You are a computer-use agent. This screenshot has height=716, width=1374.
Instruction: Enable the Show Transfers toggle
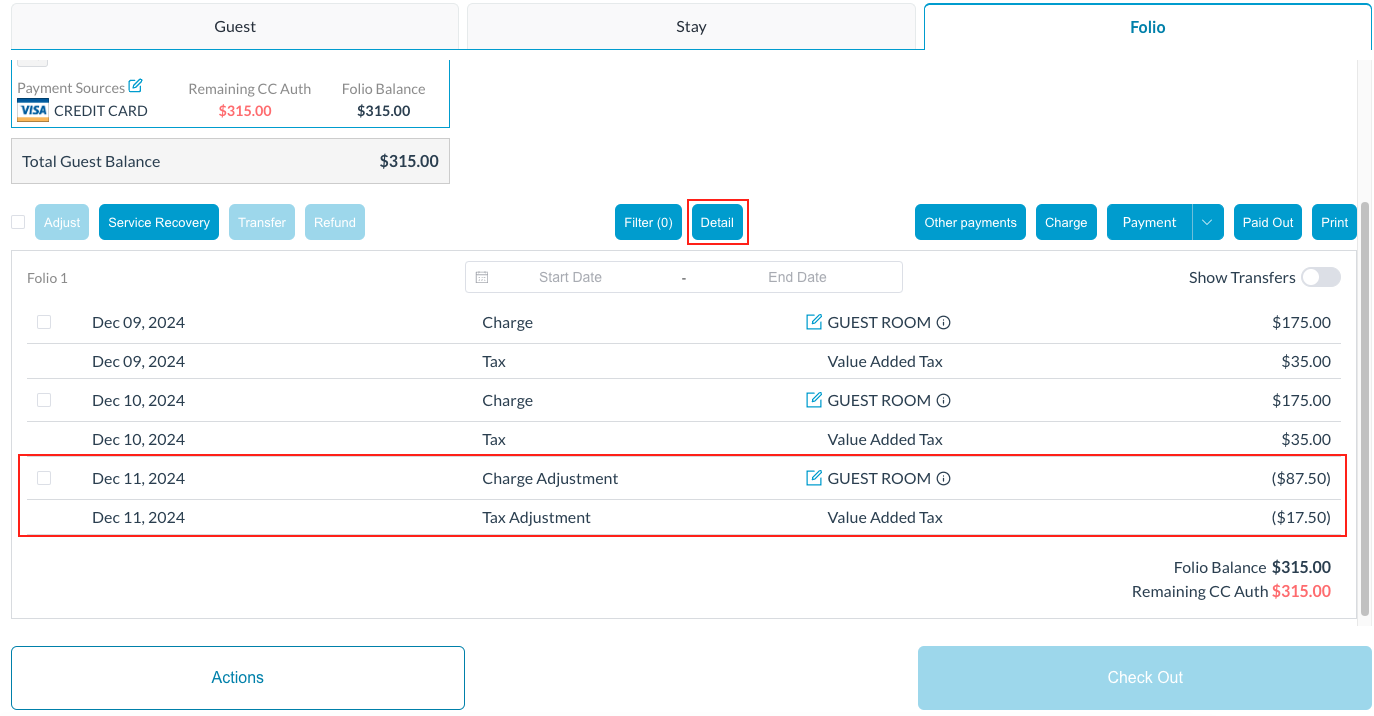(x=1320, y=277)
